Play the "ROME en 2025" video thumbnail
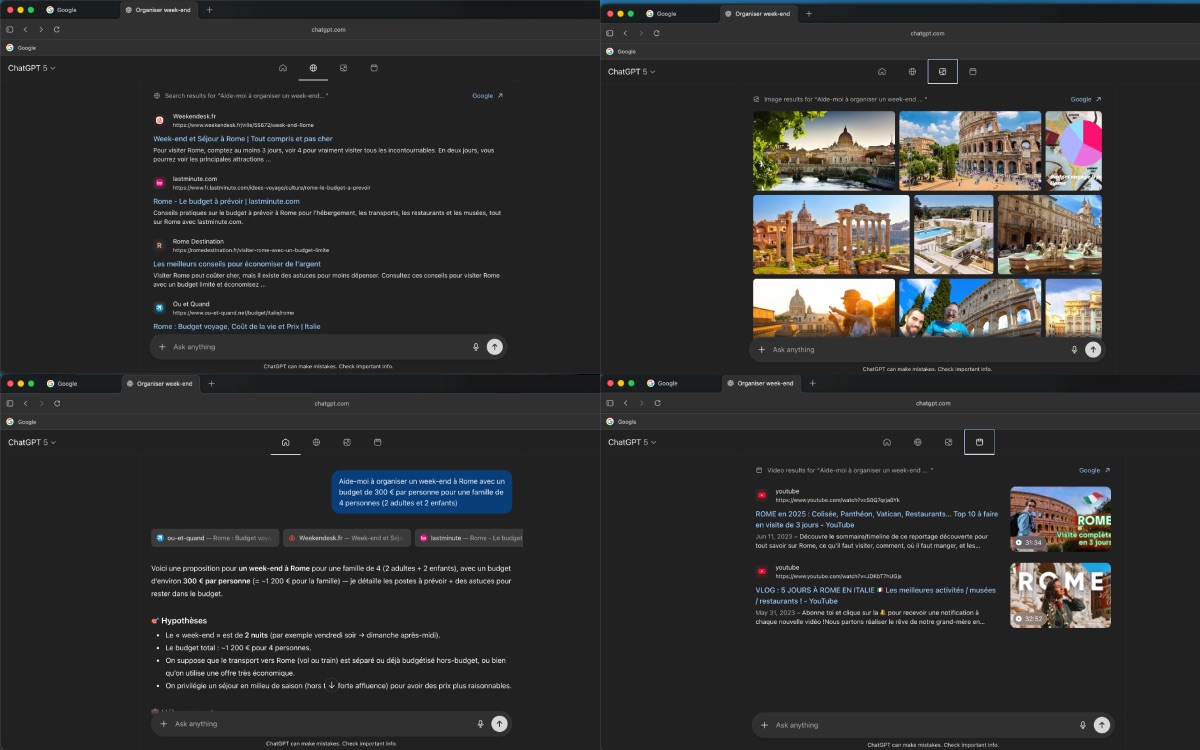This screenshot has width=1200, height=750. (1060, 519)
